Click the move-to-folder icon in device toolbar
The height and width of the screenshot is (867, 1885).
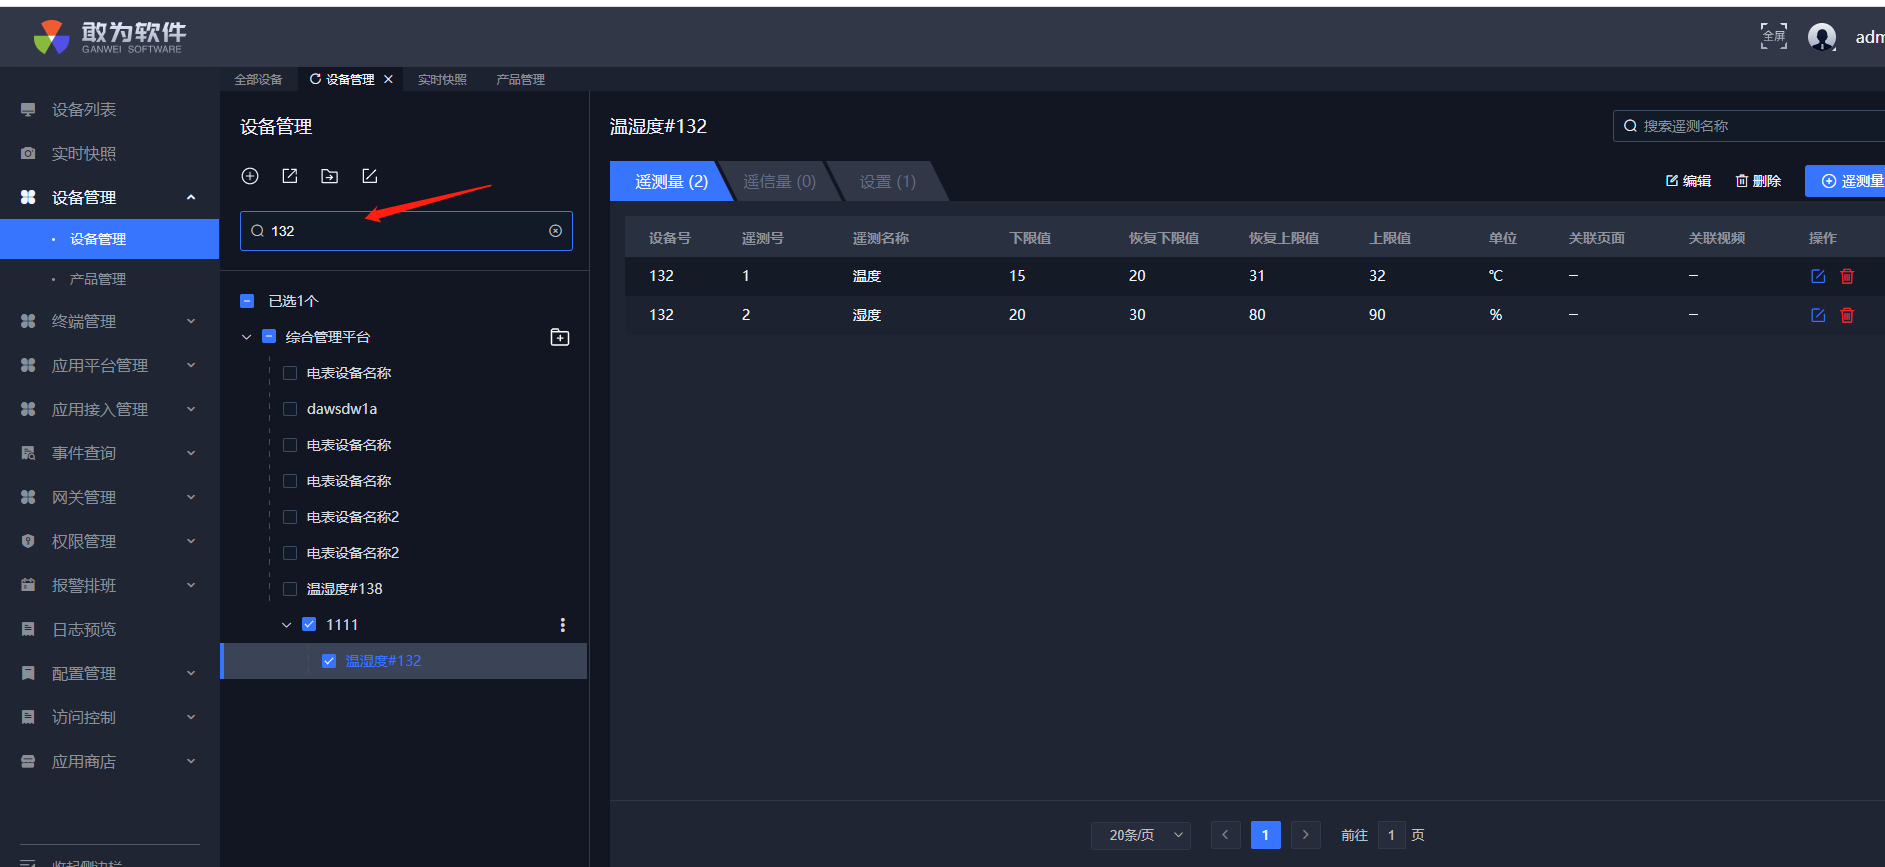329,176
